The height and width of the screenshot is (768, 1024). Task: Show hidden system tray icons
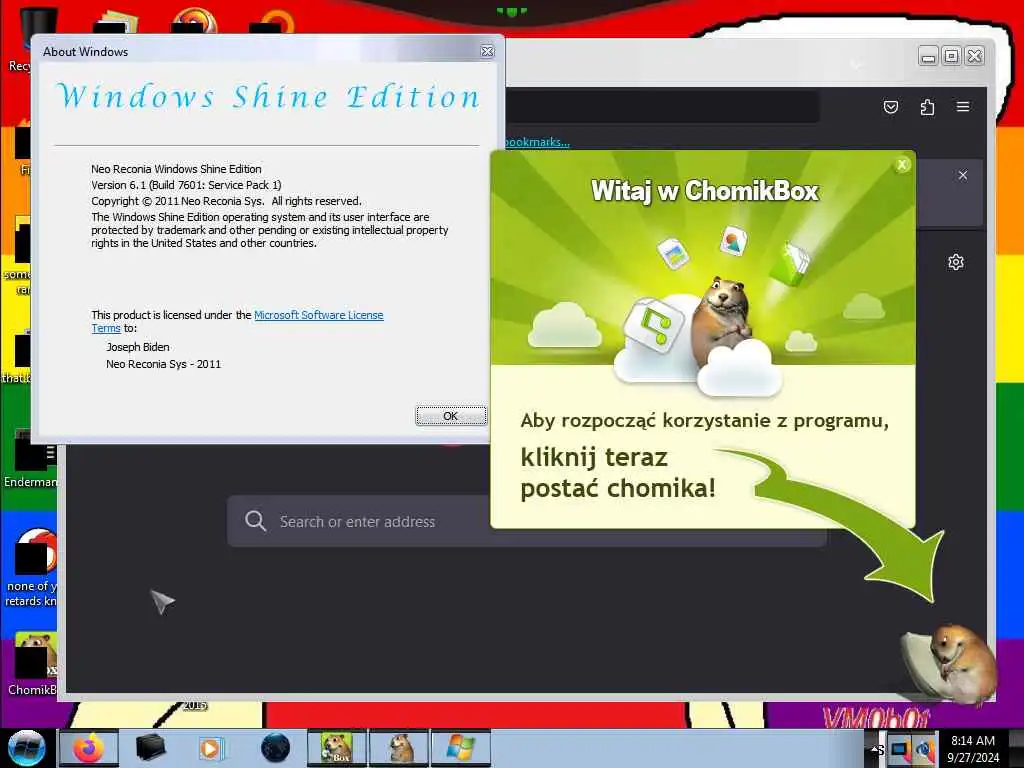[875, 749]
